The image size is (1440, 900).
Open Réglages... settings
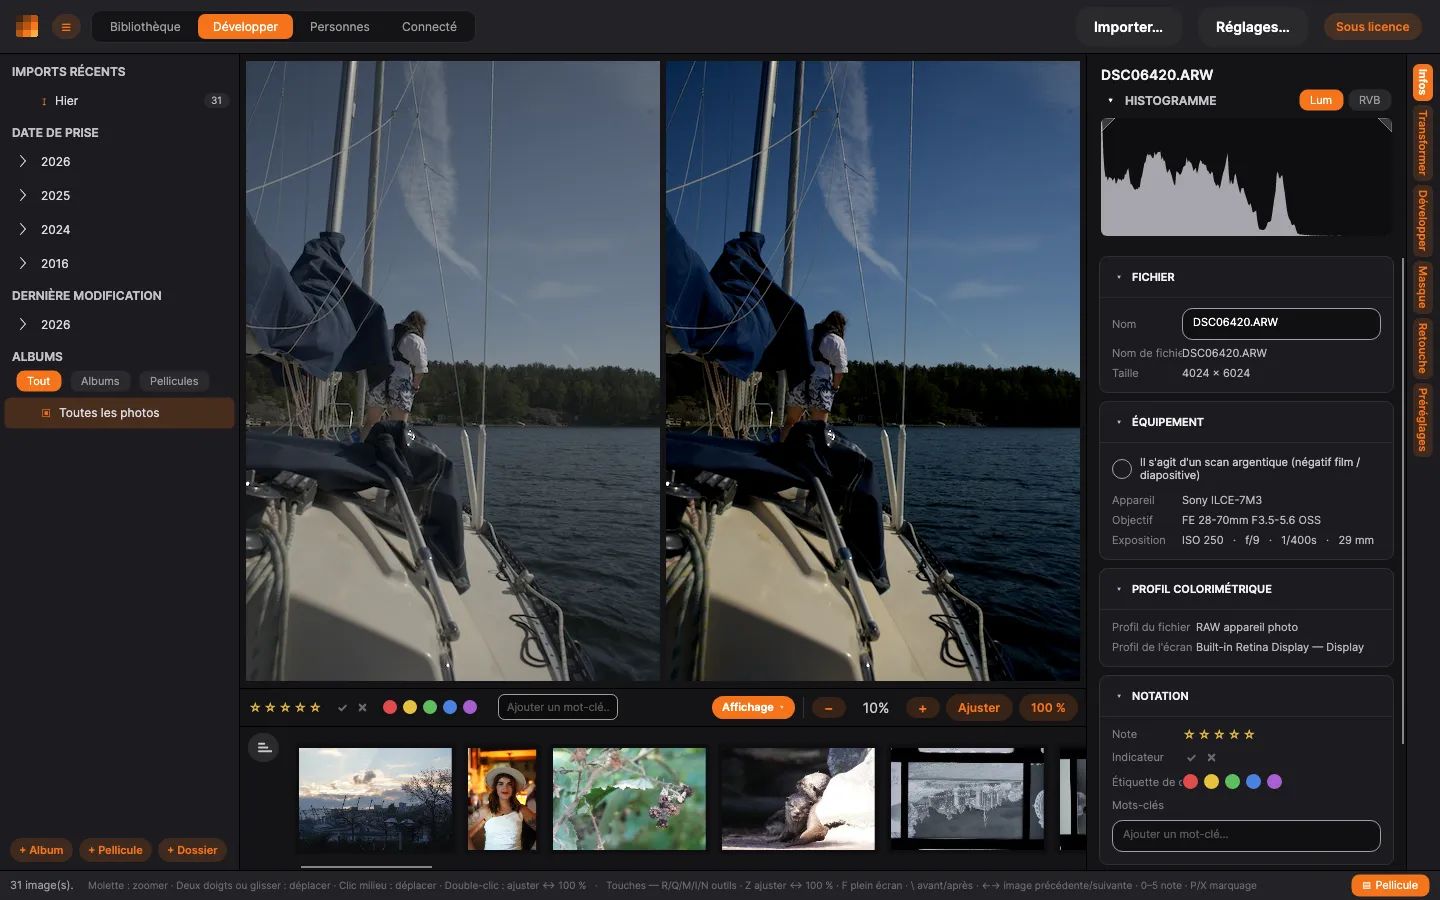[1252, 27]
